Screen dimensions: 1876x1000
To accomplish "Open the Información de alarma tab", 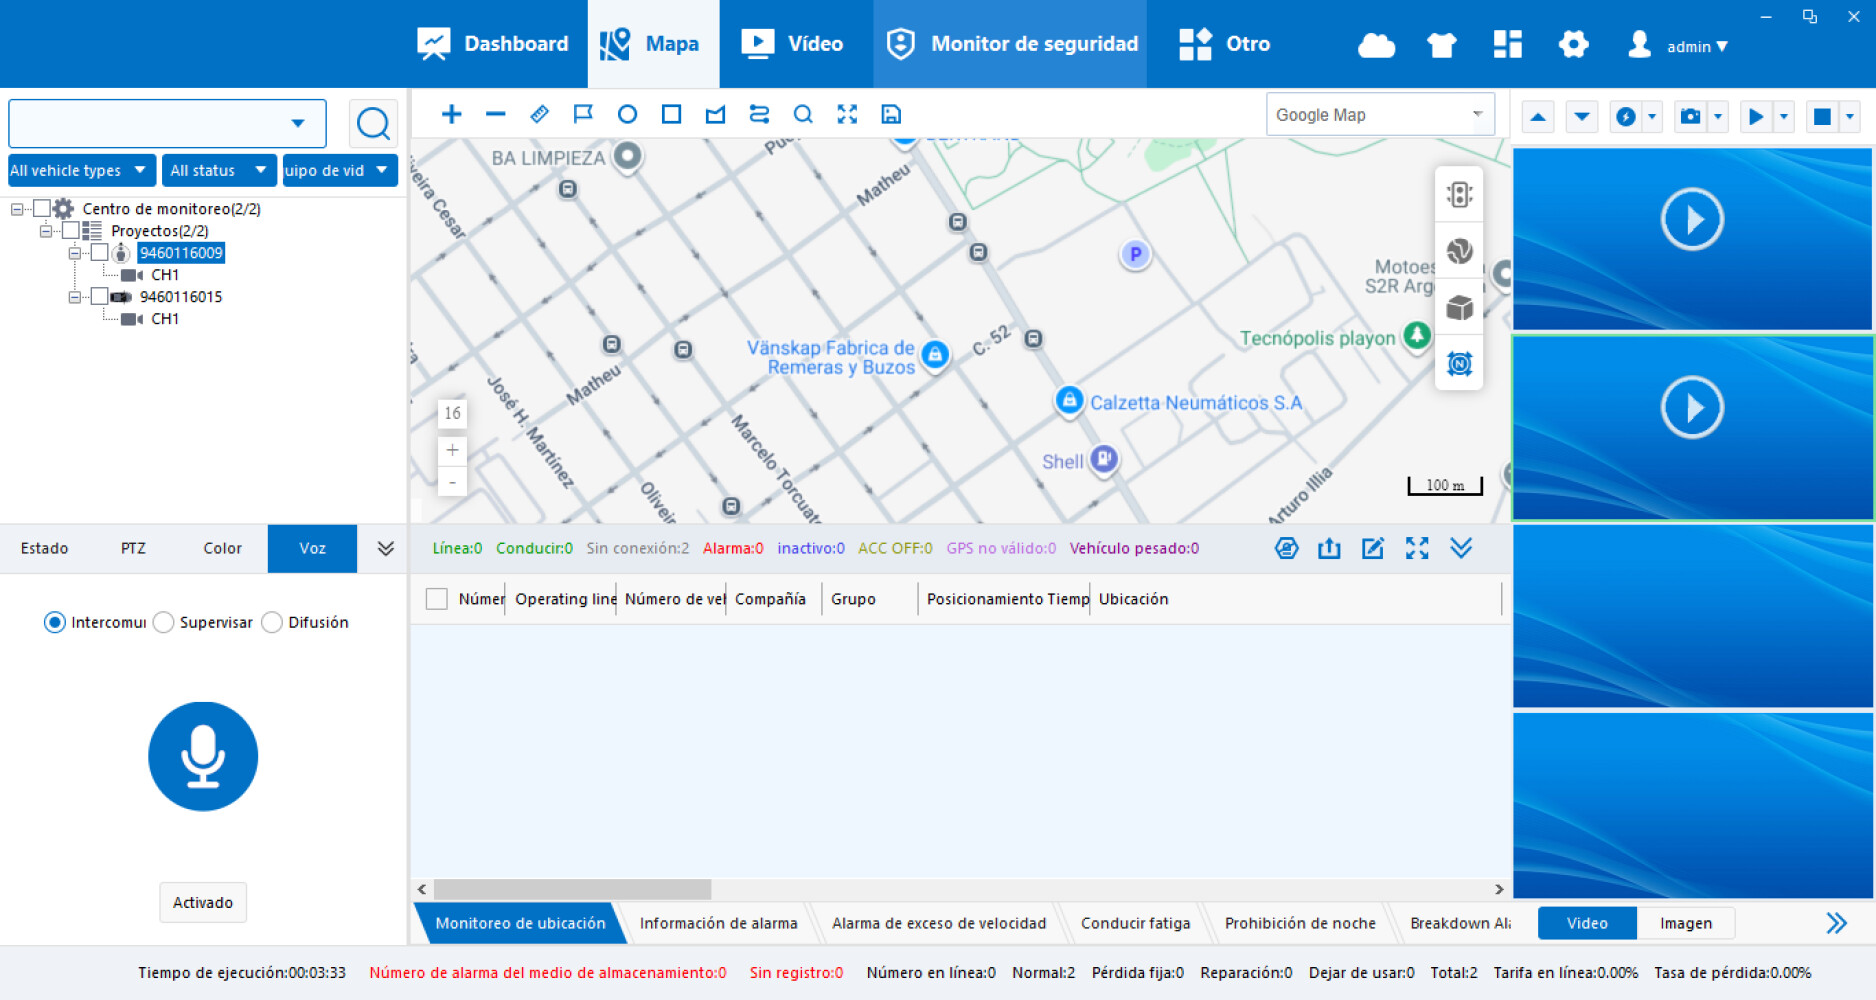I will pyautogui.click(x=718, y=923).
